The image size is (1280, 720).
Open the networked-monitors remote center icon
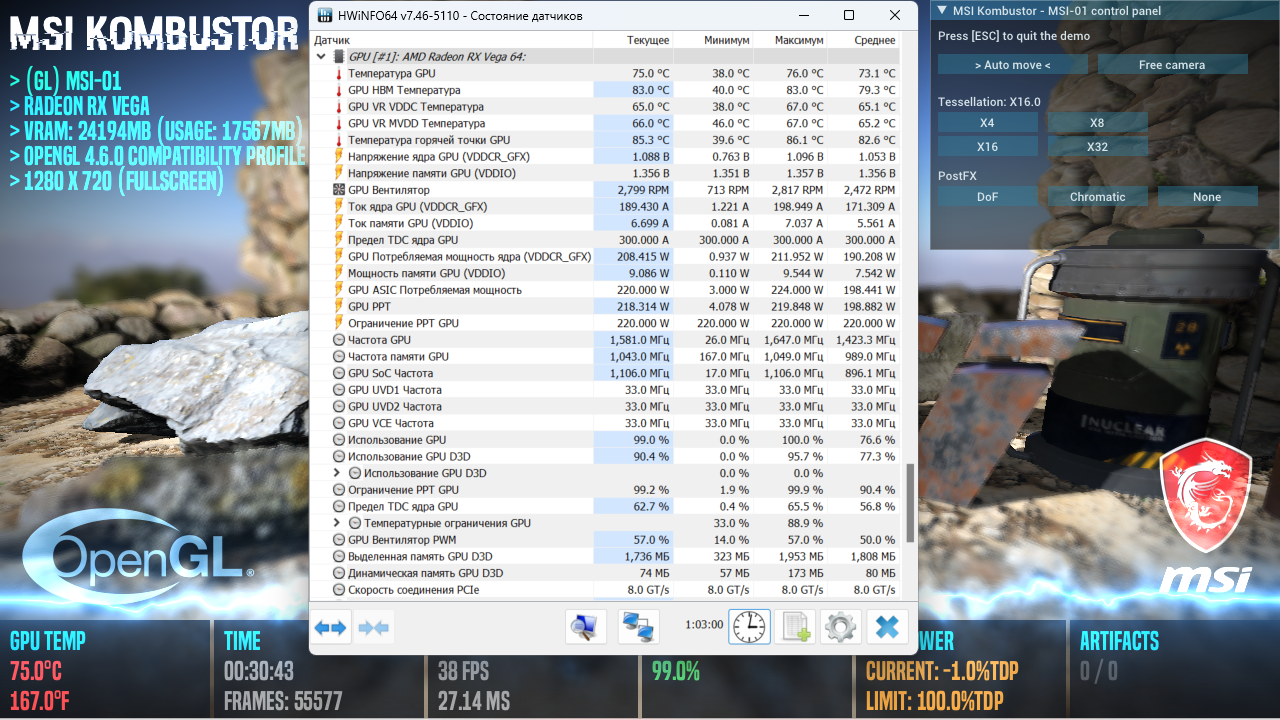(x=638, y=627)
